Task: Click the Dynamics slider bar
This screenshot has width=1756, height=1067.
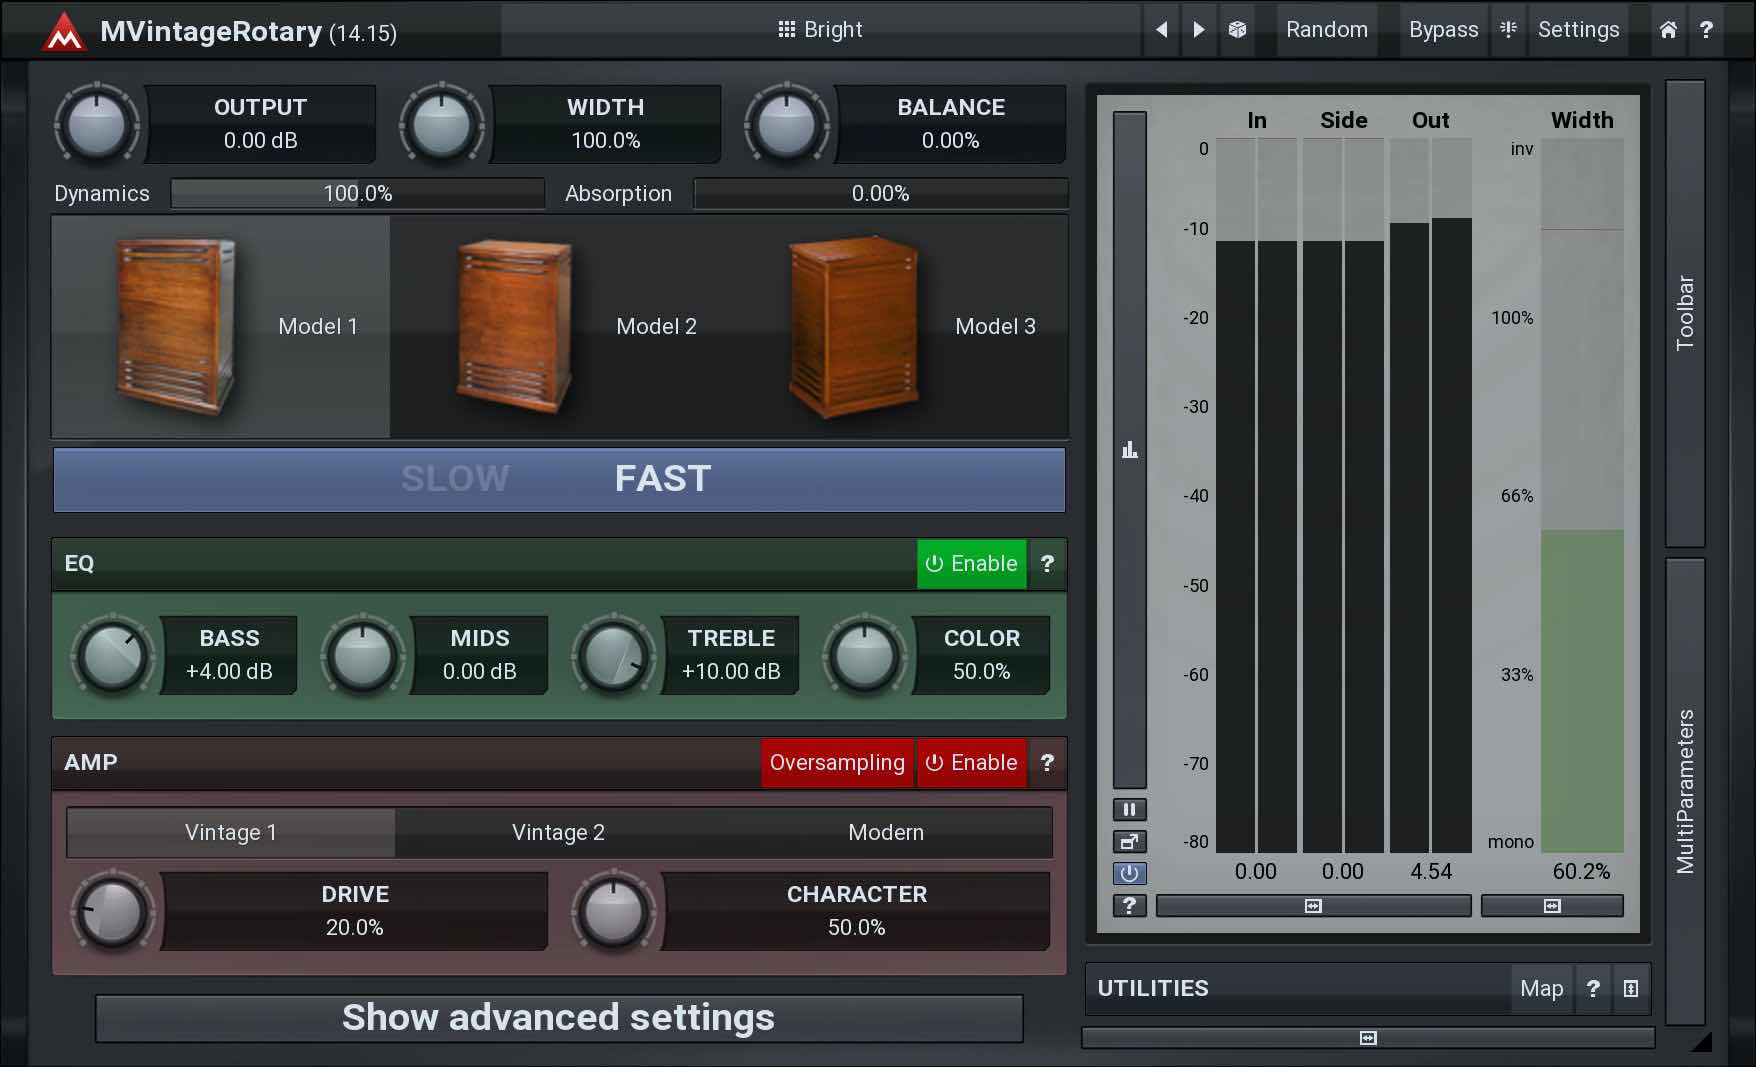Action: tap(357, 194)
